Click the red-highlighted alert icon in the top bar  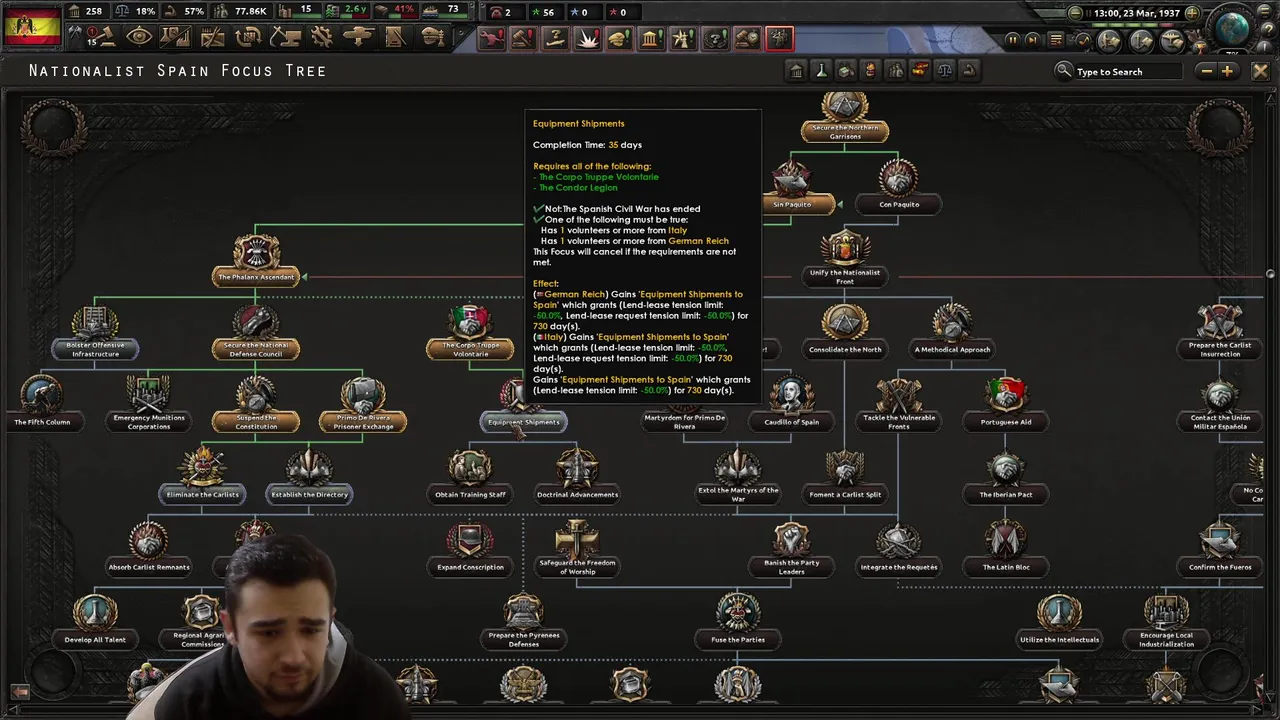click(779, 39)
